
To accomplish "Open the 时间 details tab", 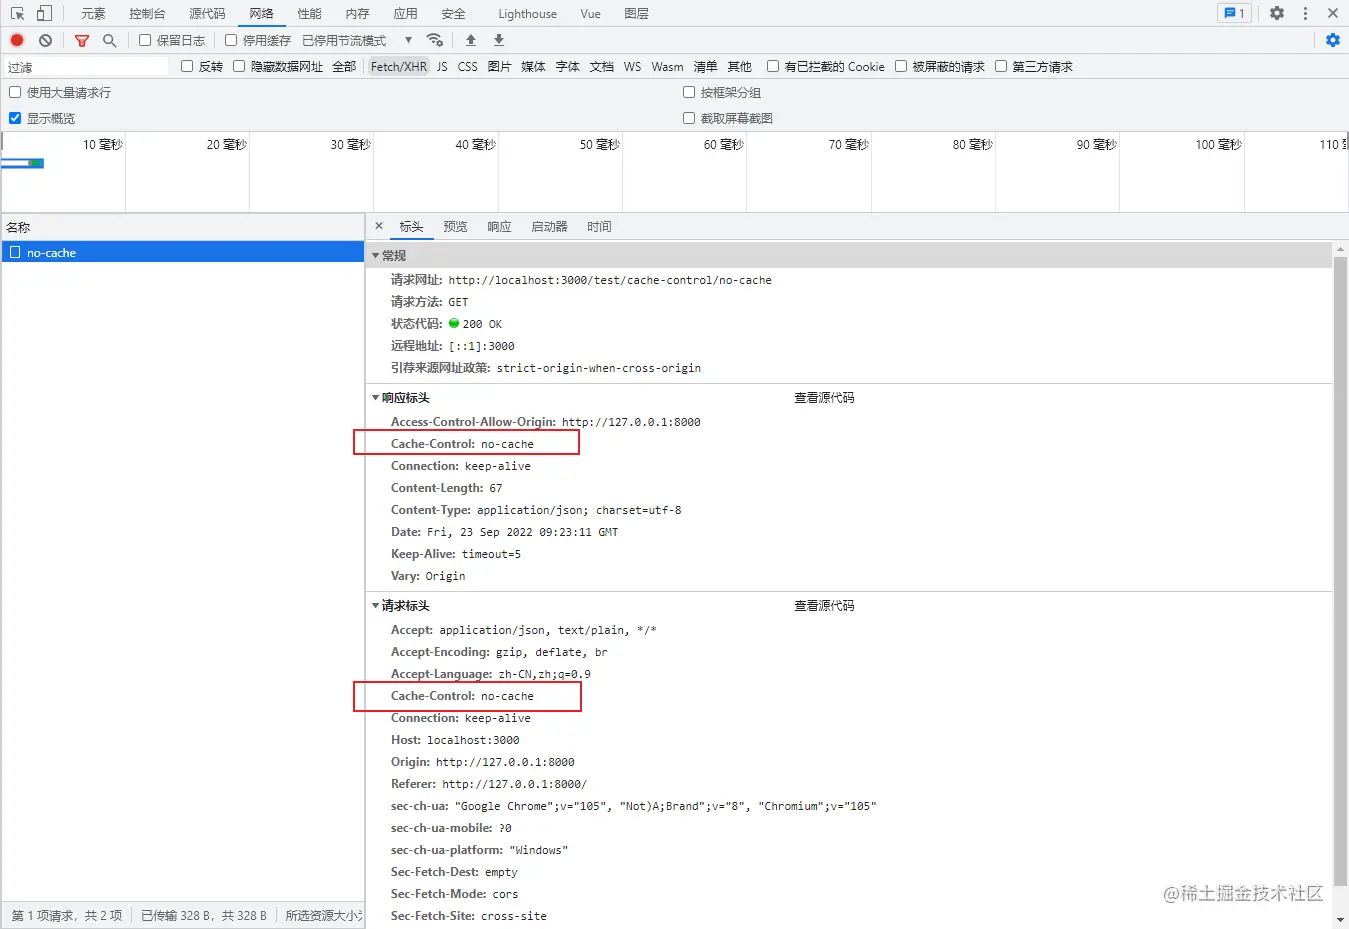I will 599,227.
